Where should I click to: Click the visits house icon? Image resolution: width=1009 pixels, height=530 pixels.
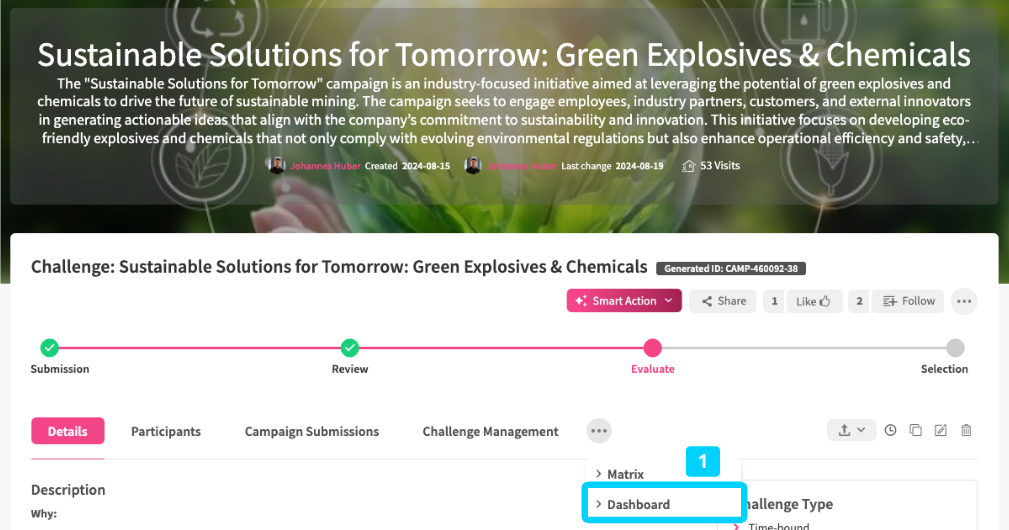point(688,166)
